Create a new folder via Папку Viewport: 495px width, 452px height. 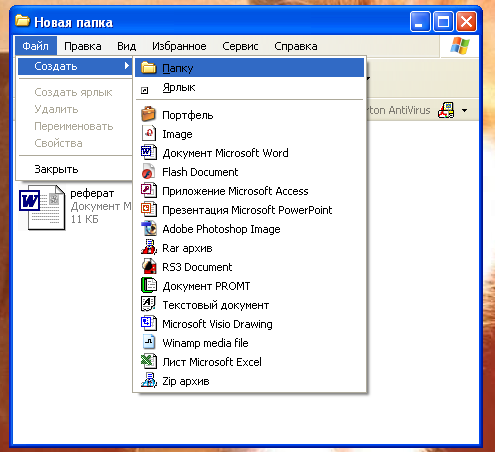click(249, 68)
